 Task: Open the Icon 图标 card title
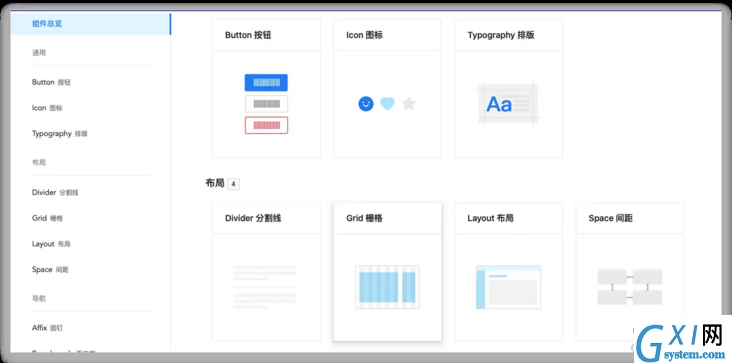pos(365,35)
